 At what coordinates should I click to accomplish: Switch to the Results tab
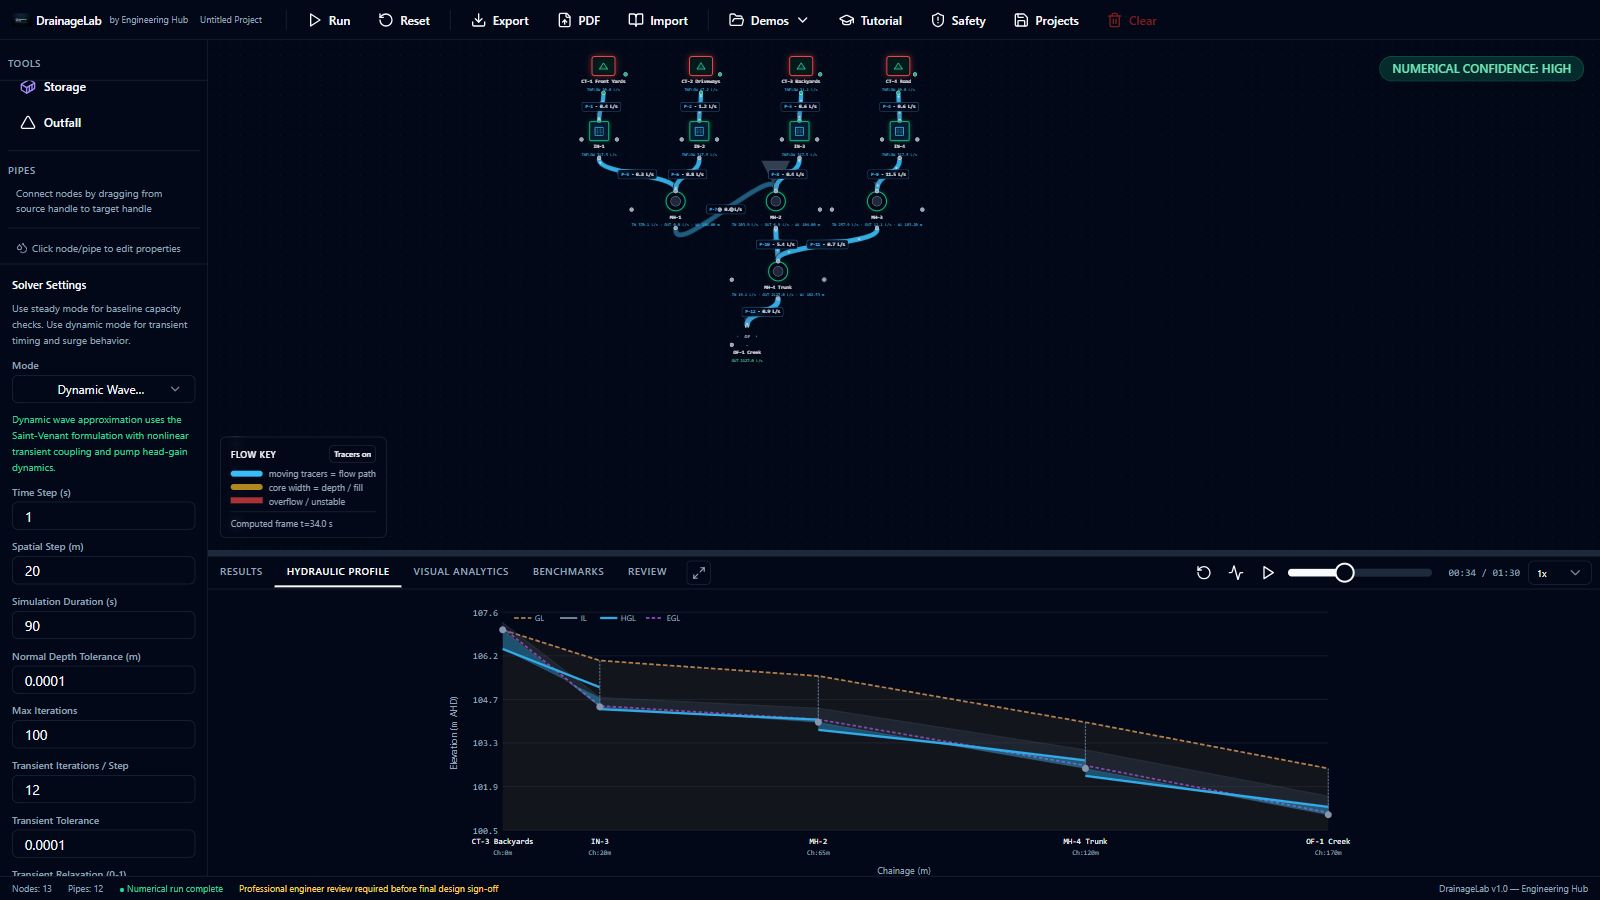coord(241,572)
